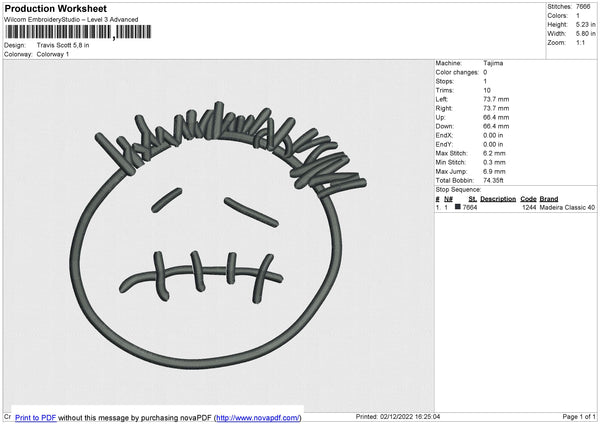Open the 'Print to PDF' link
Screen dimensions: 600x424
[36, 417]
